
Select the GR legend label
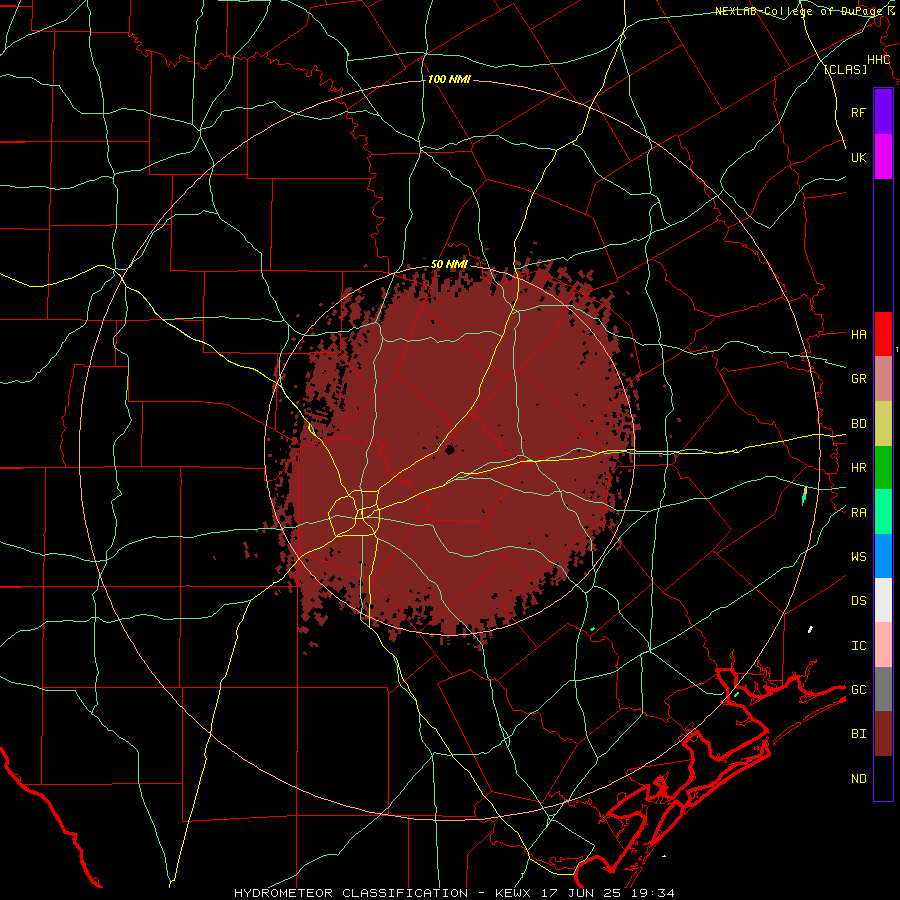[x=859, y=379]
